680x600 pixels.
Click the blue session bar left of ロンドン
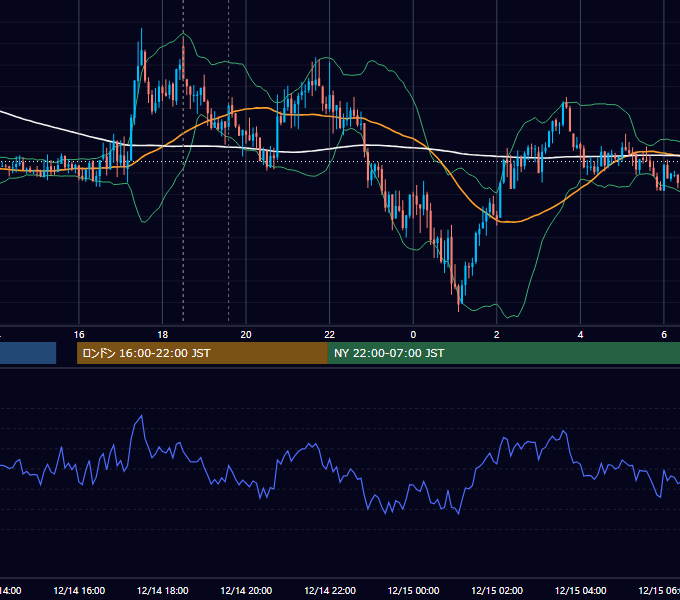click(28, 353)
